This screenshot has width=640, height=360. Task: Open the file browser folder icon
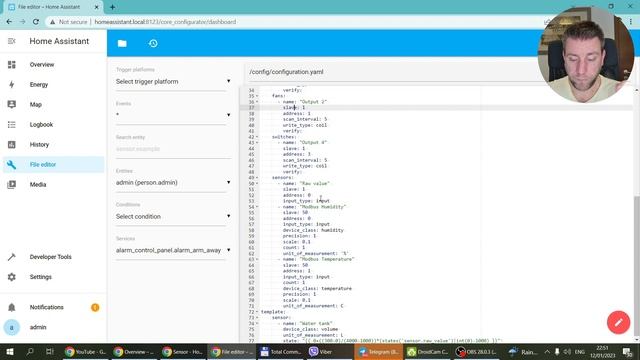click(122, 43)
